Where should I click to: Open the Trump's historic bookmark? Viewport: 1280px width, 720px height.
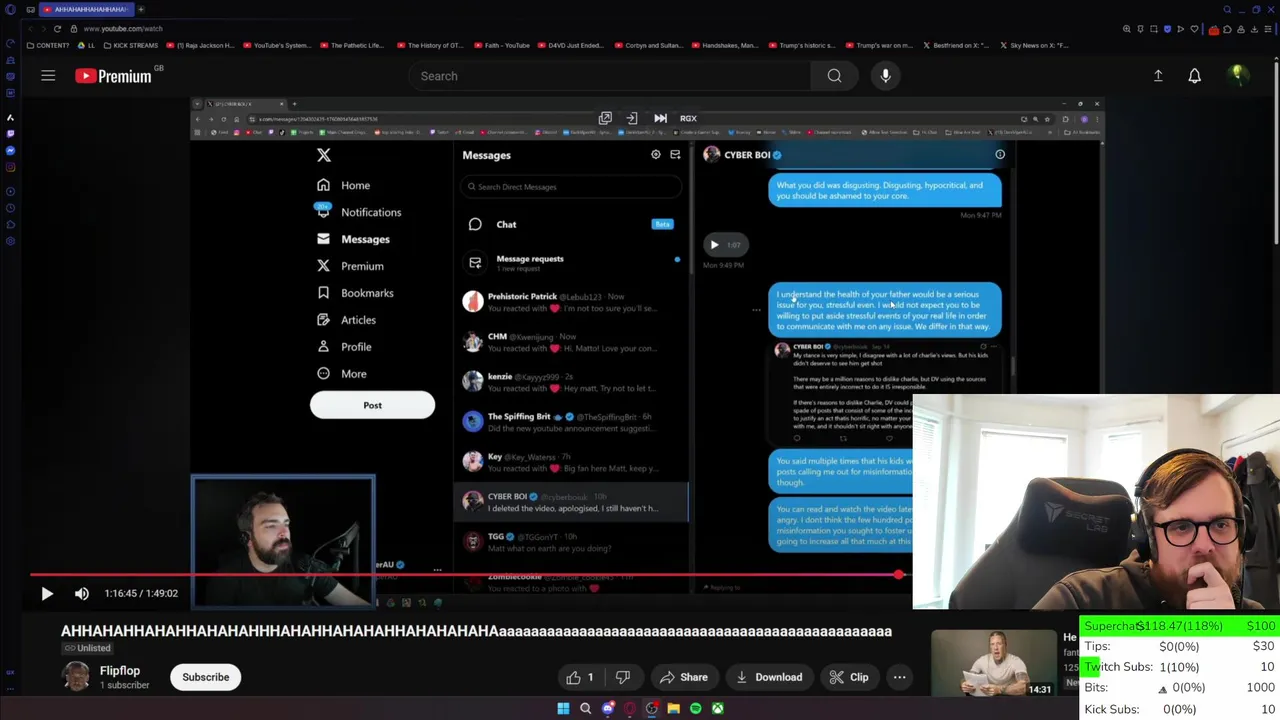click(803, 45)
